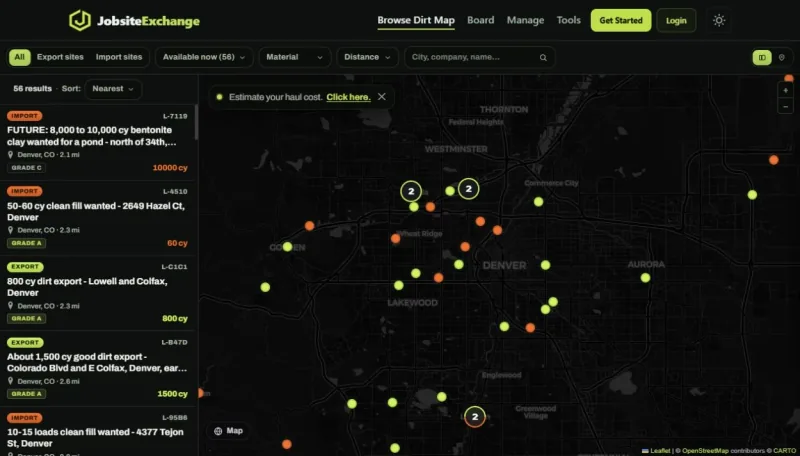Open the orange cluster of 2 near Englewood
The image size is (800, 456).
click(x=475, y=417)
